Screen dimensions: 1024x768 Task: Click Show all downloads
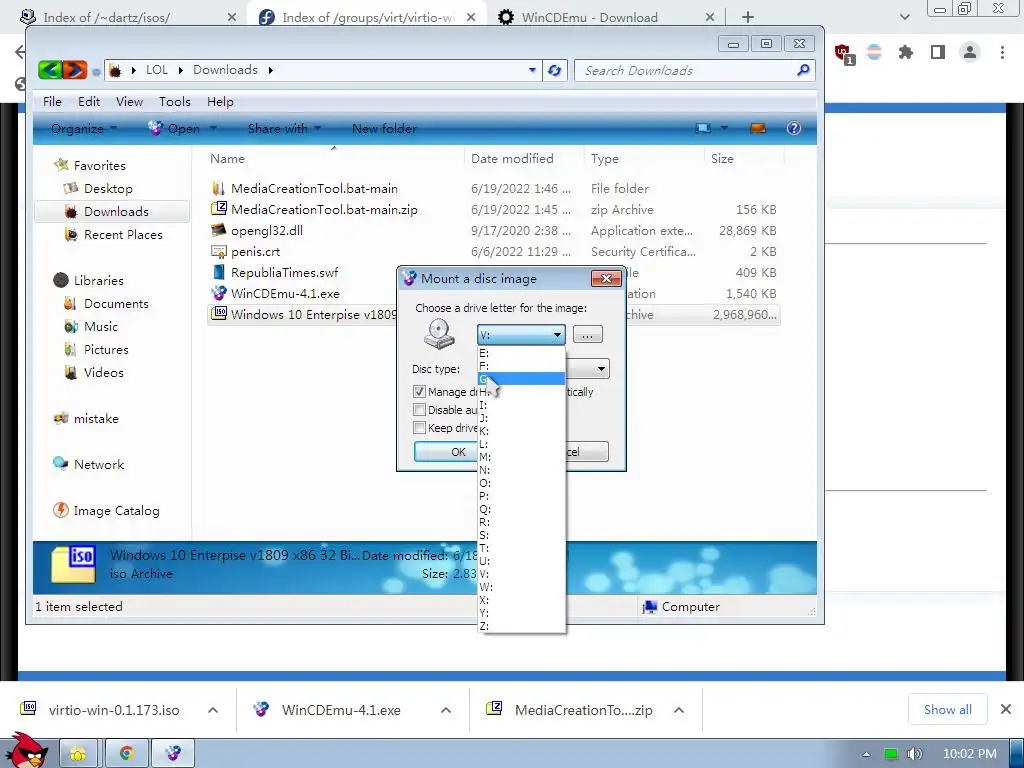947,709
